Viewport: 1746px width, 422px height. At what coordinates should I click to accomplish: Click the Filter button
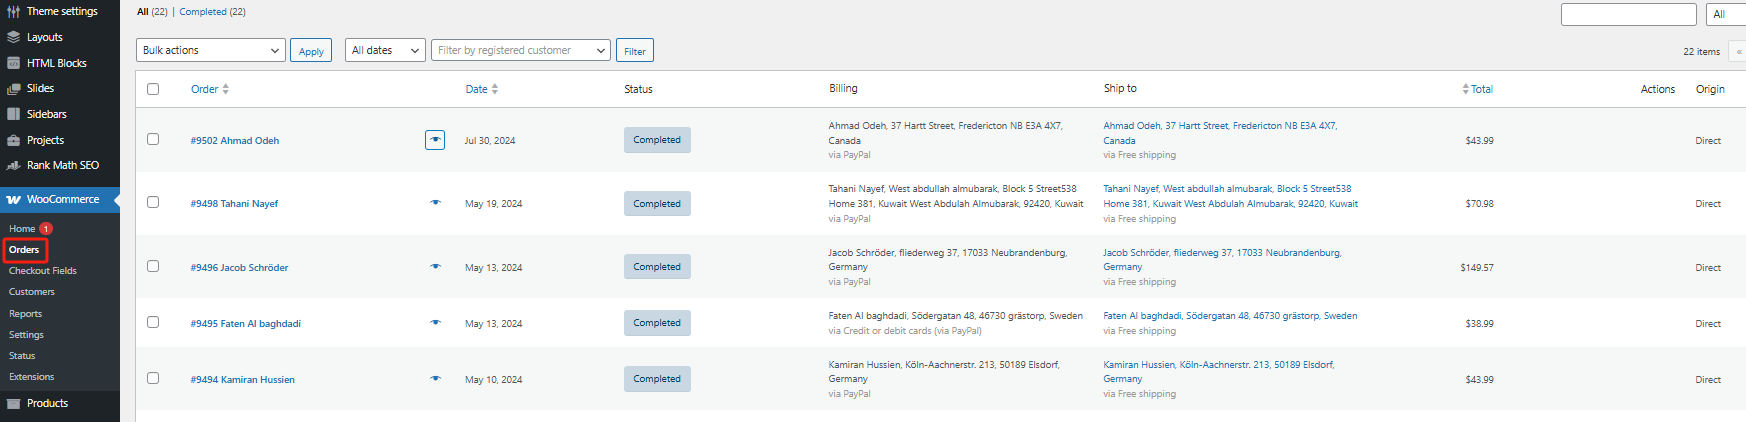click(x=635, y=51)
